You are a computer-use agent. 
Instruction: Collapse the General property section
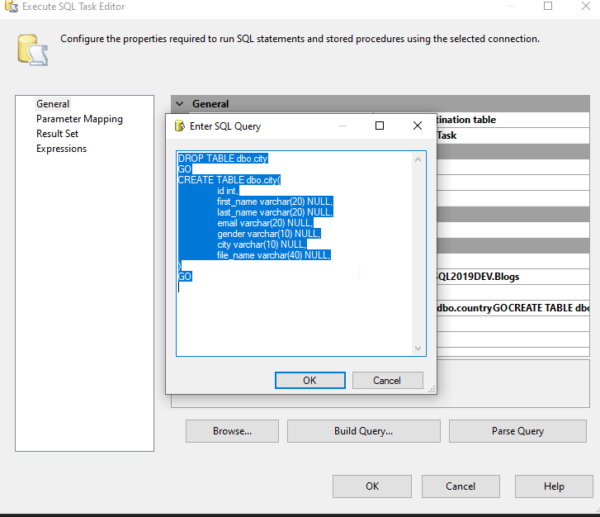click(x=180, y=103)
